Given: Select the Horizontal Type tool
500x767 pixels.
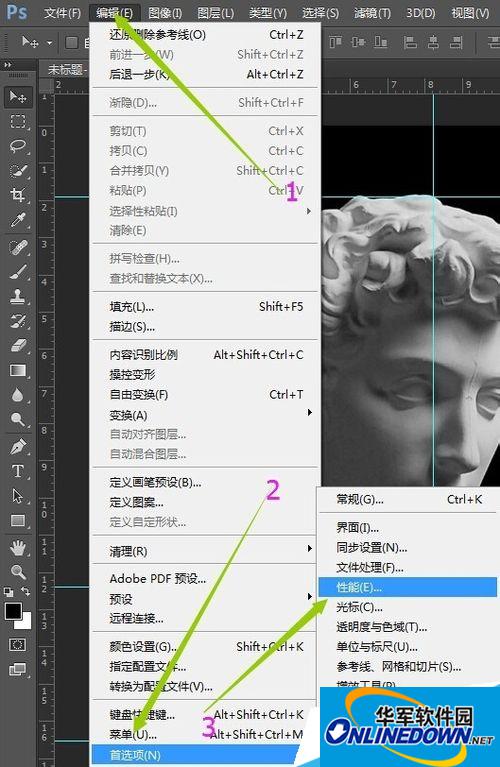Looking at the screenshot, I should 18,471.
